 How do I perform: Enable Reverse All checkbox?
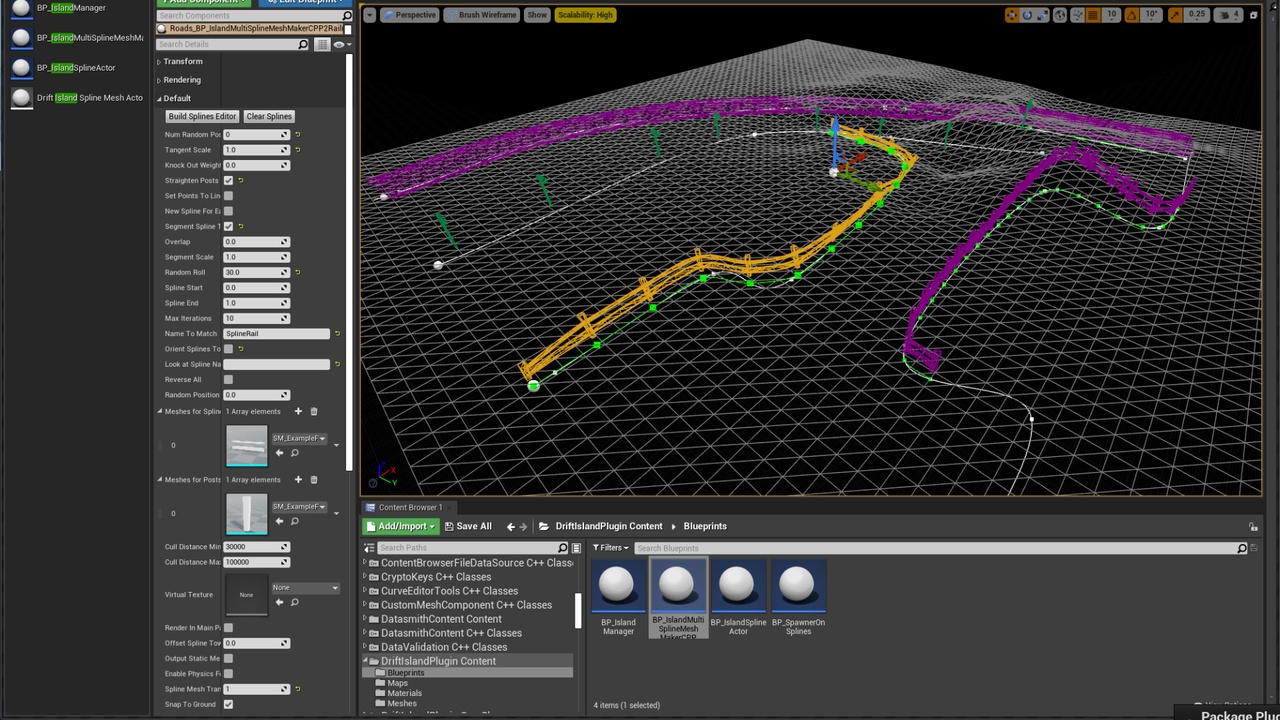coord(228,379)
